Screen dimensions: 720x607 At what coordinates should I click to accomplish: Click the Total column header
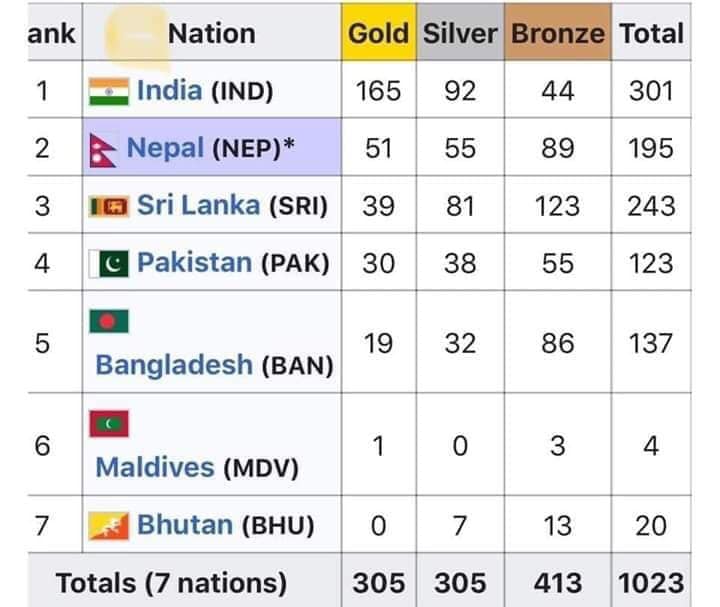click(651, 33)
